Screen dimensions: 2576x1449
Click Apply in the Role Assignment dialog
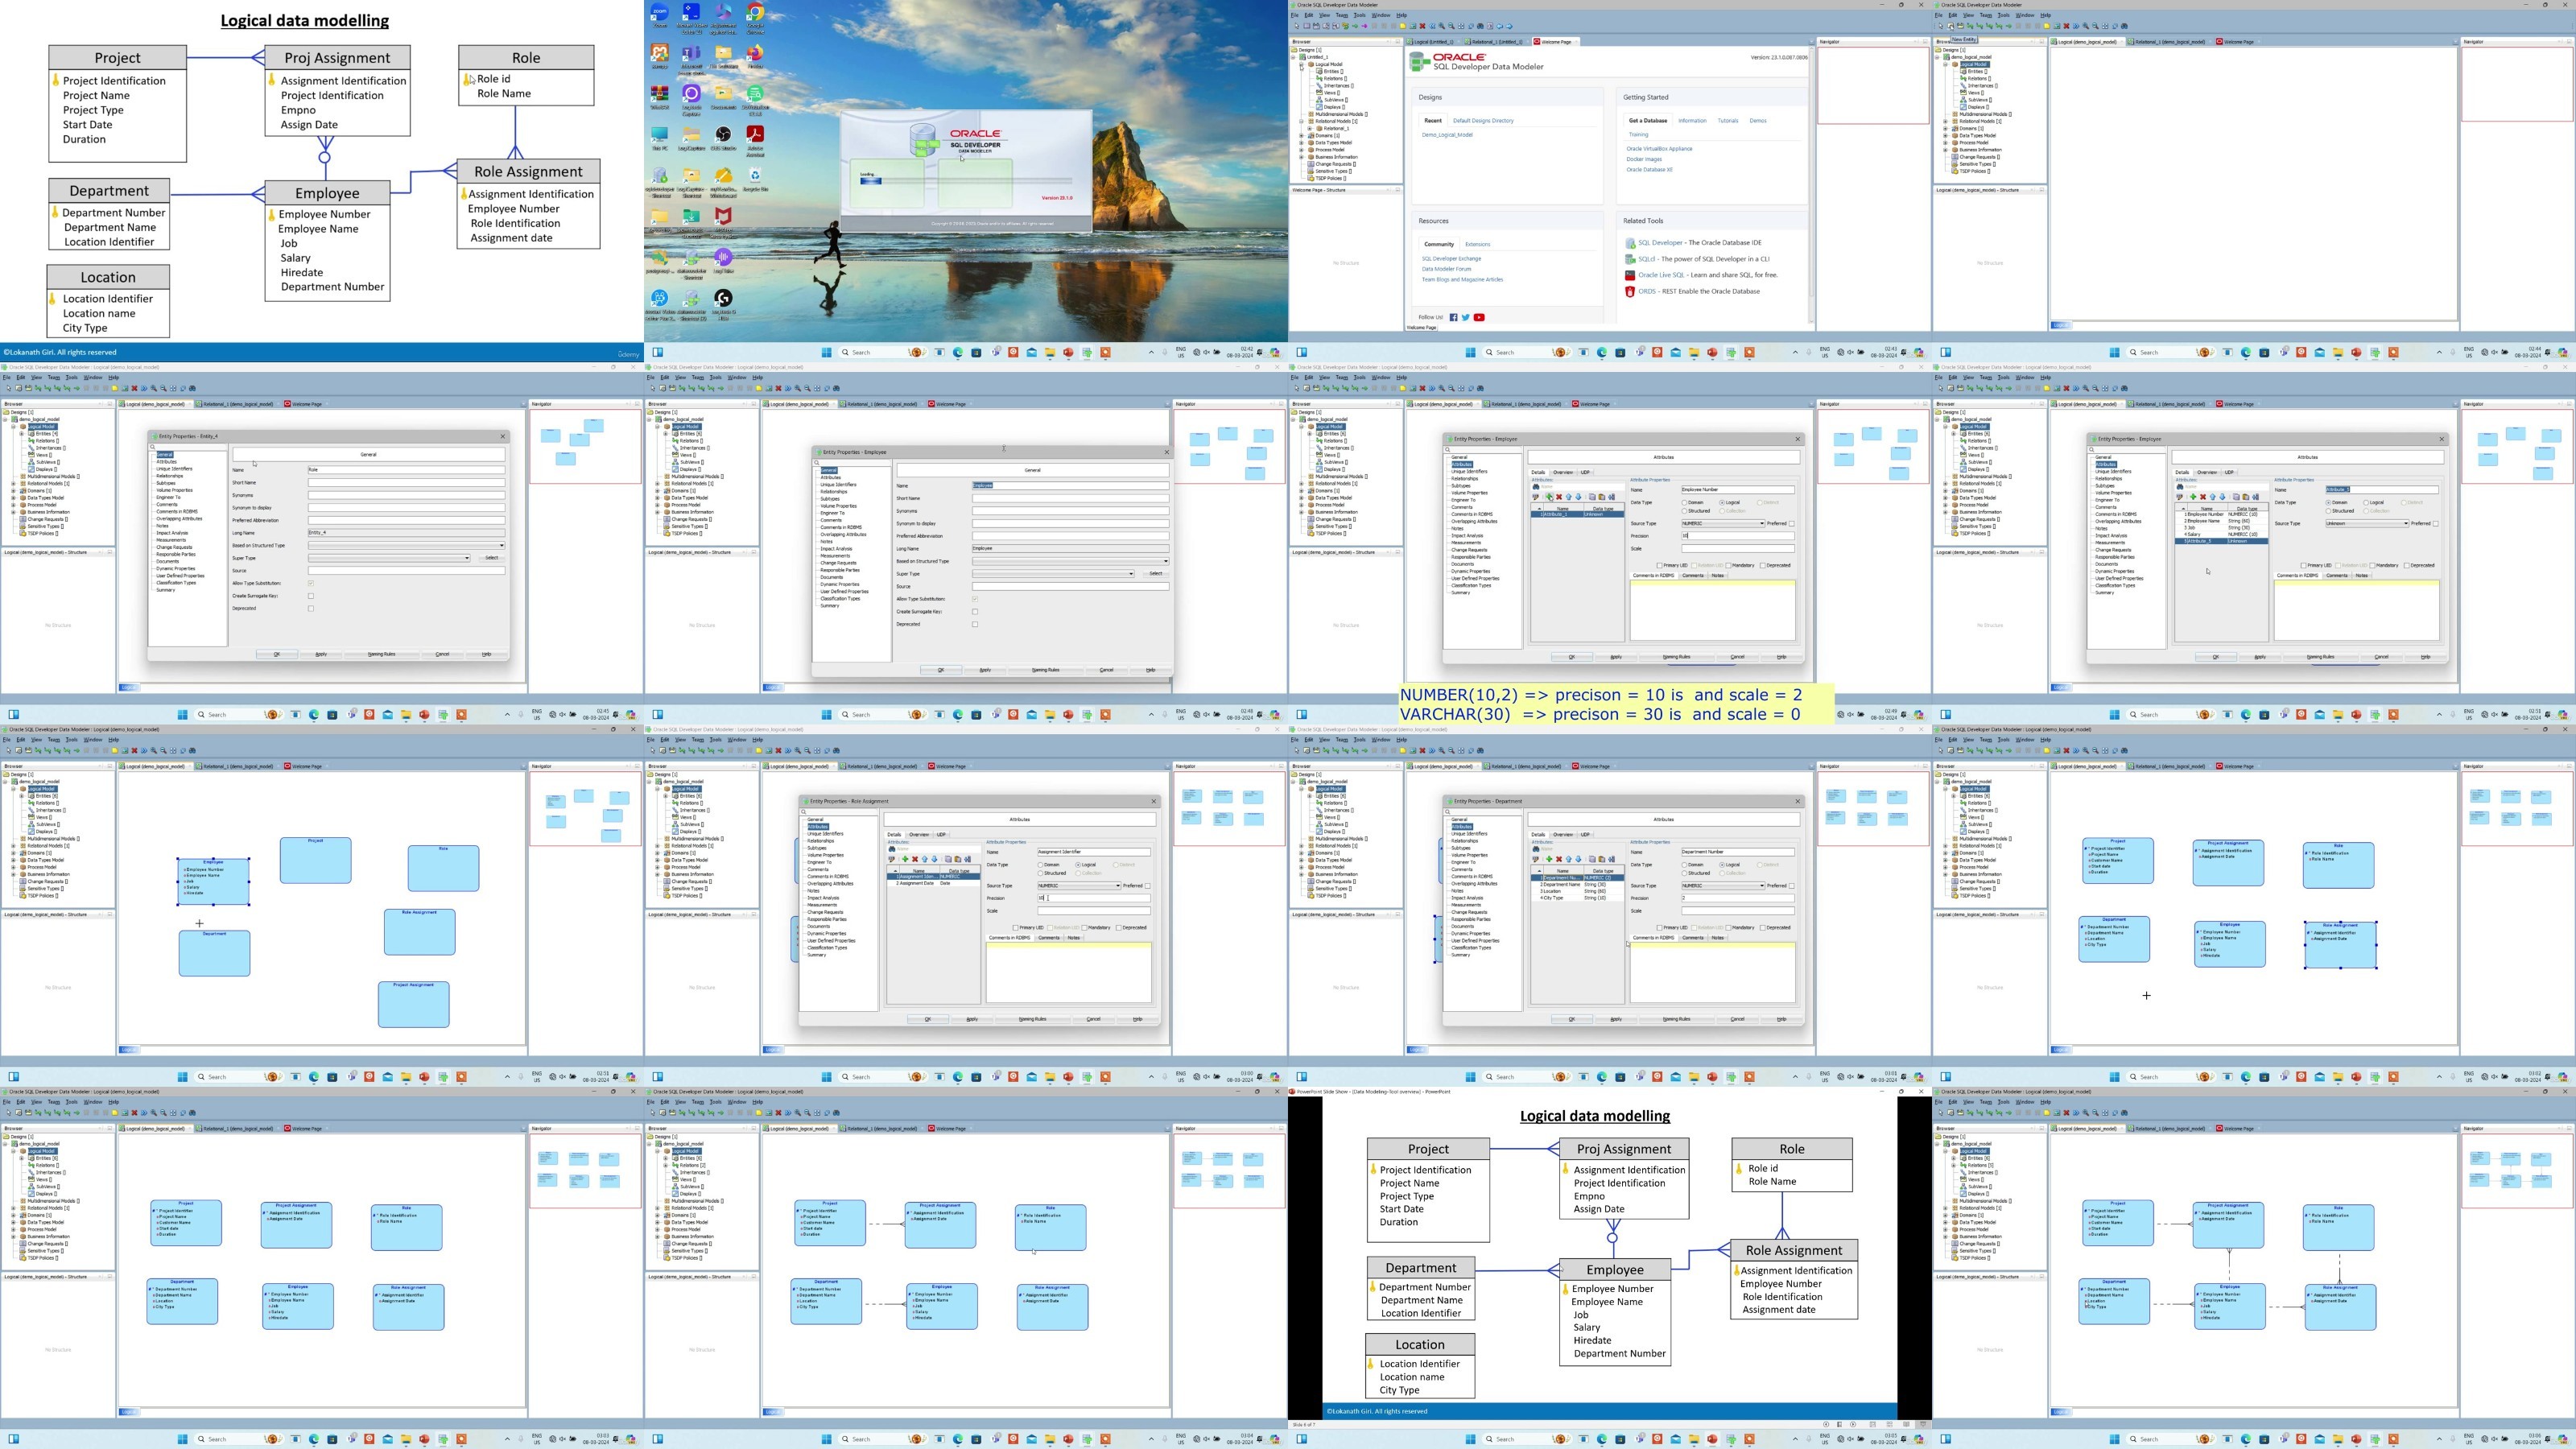click(972, 1019)
